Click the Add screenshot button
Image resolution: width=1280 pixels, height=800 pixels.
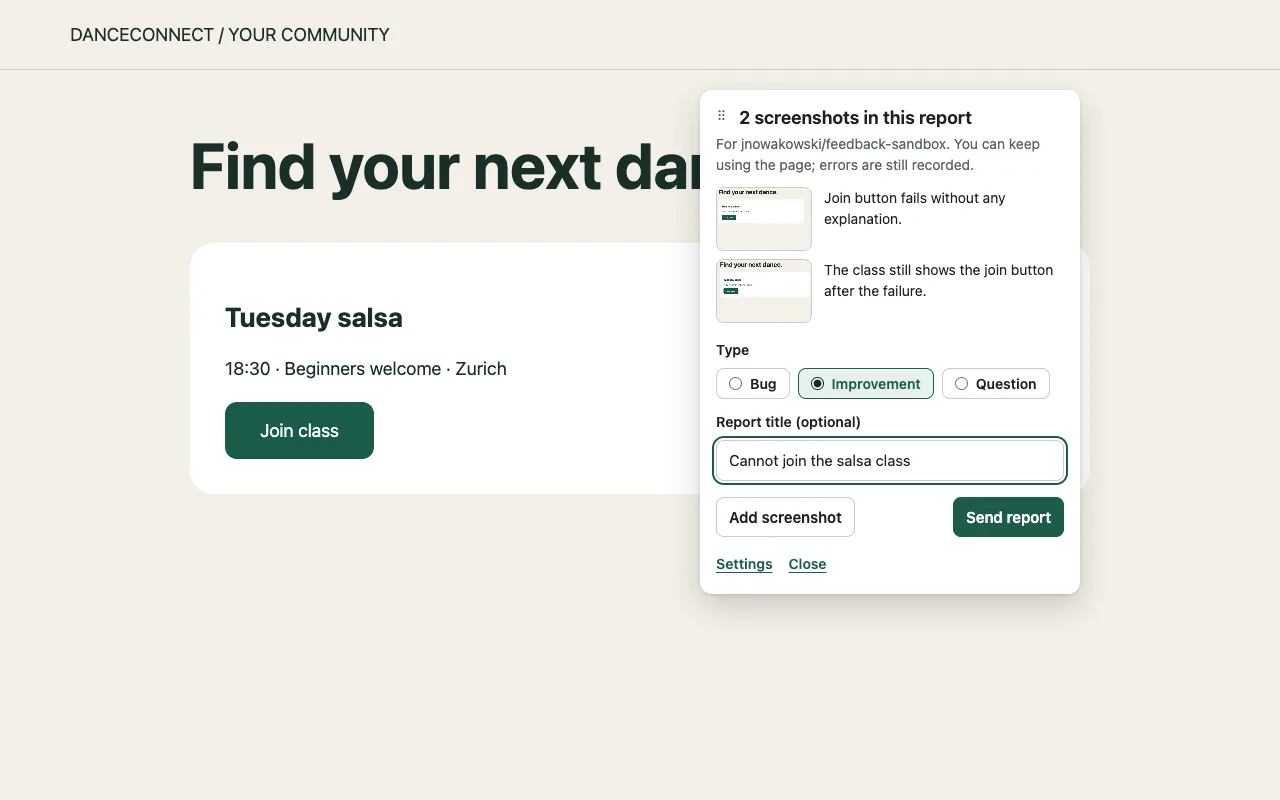click(x=785, y=517)
